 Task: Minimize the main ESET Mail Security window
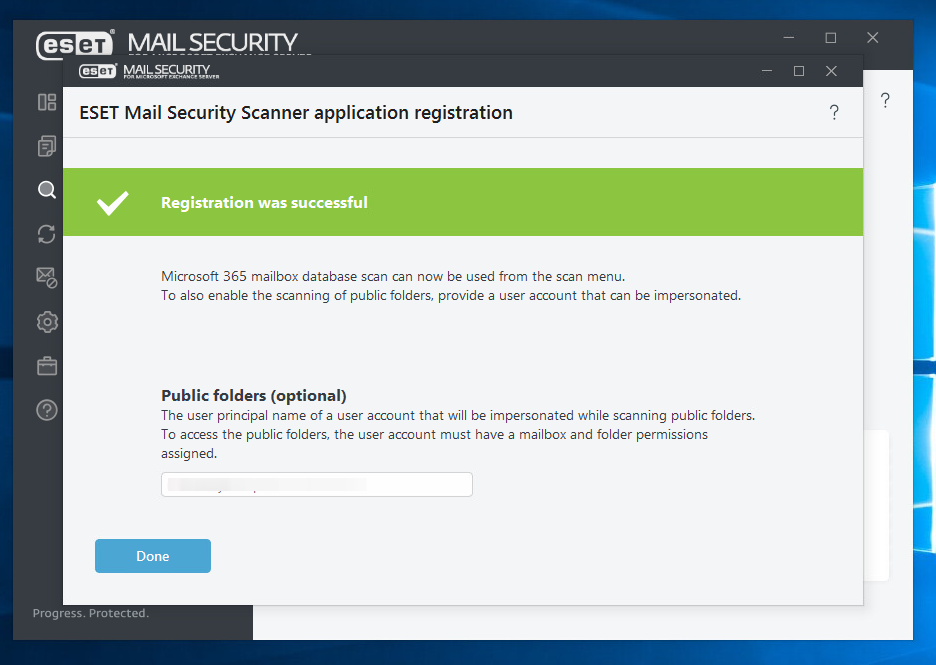pyautogui.click(x=788, y=38)
